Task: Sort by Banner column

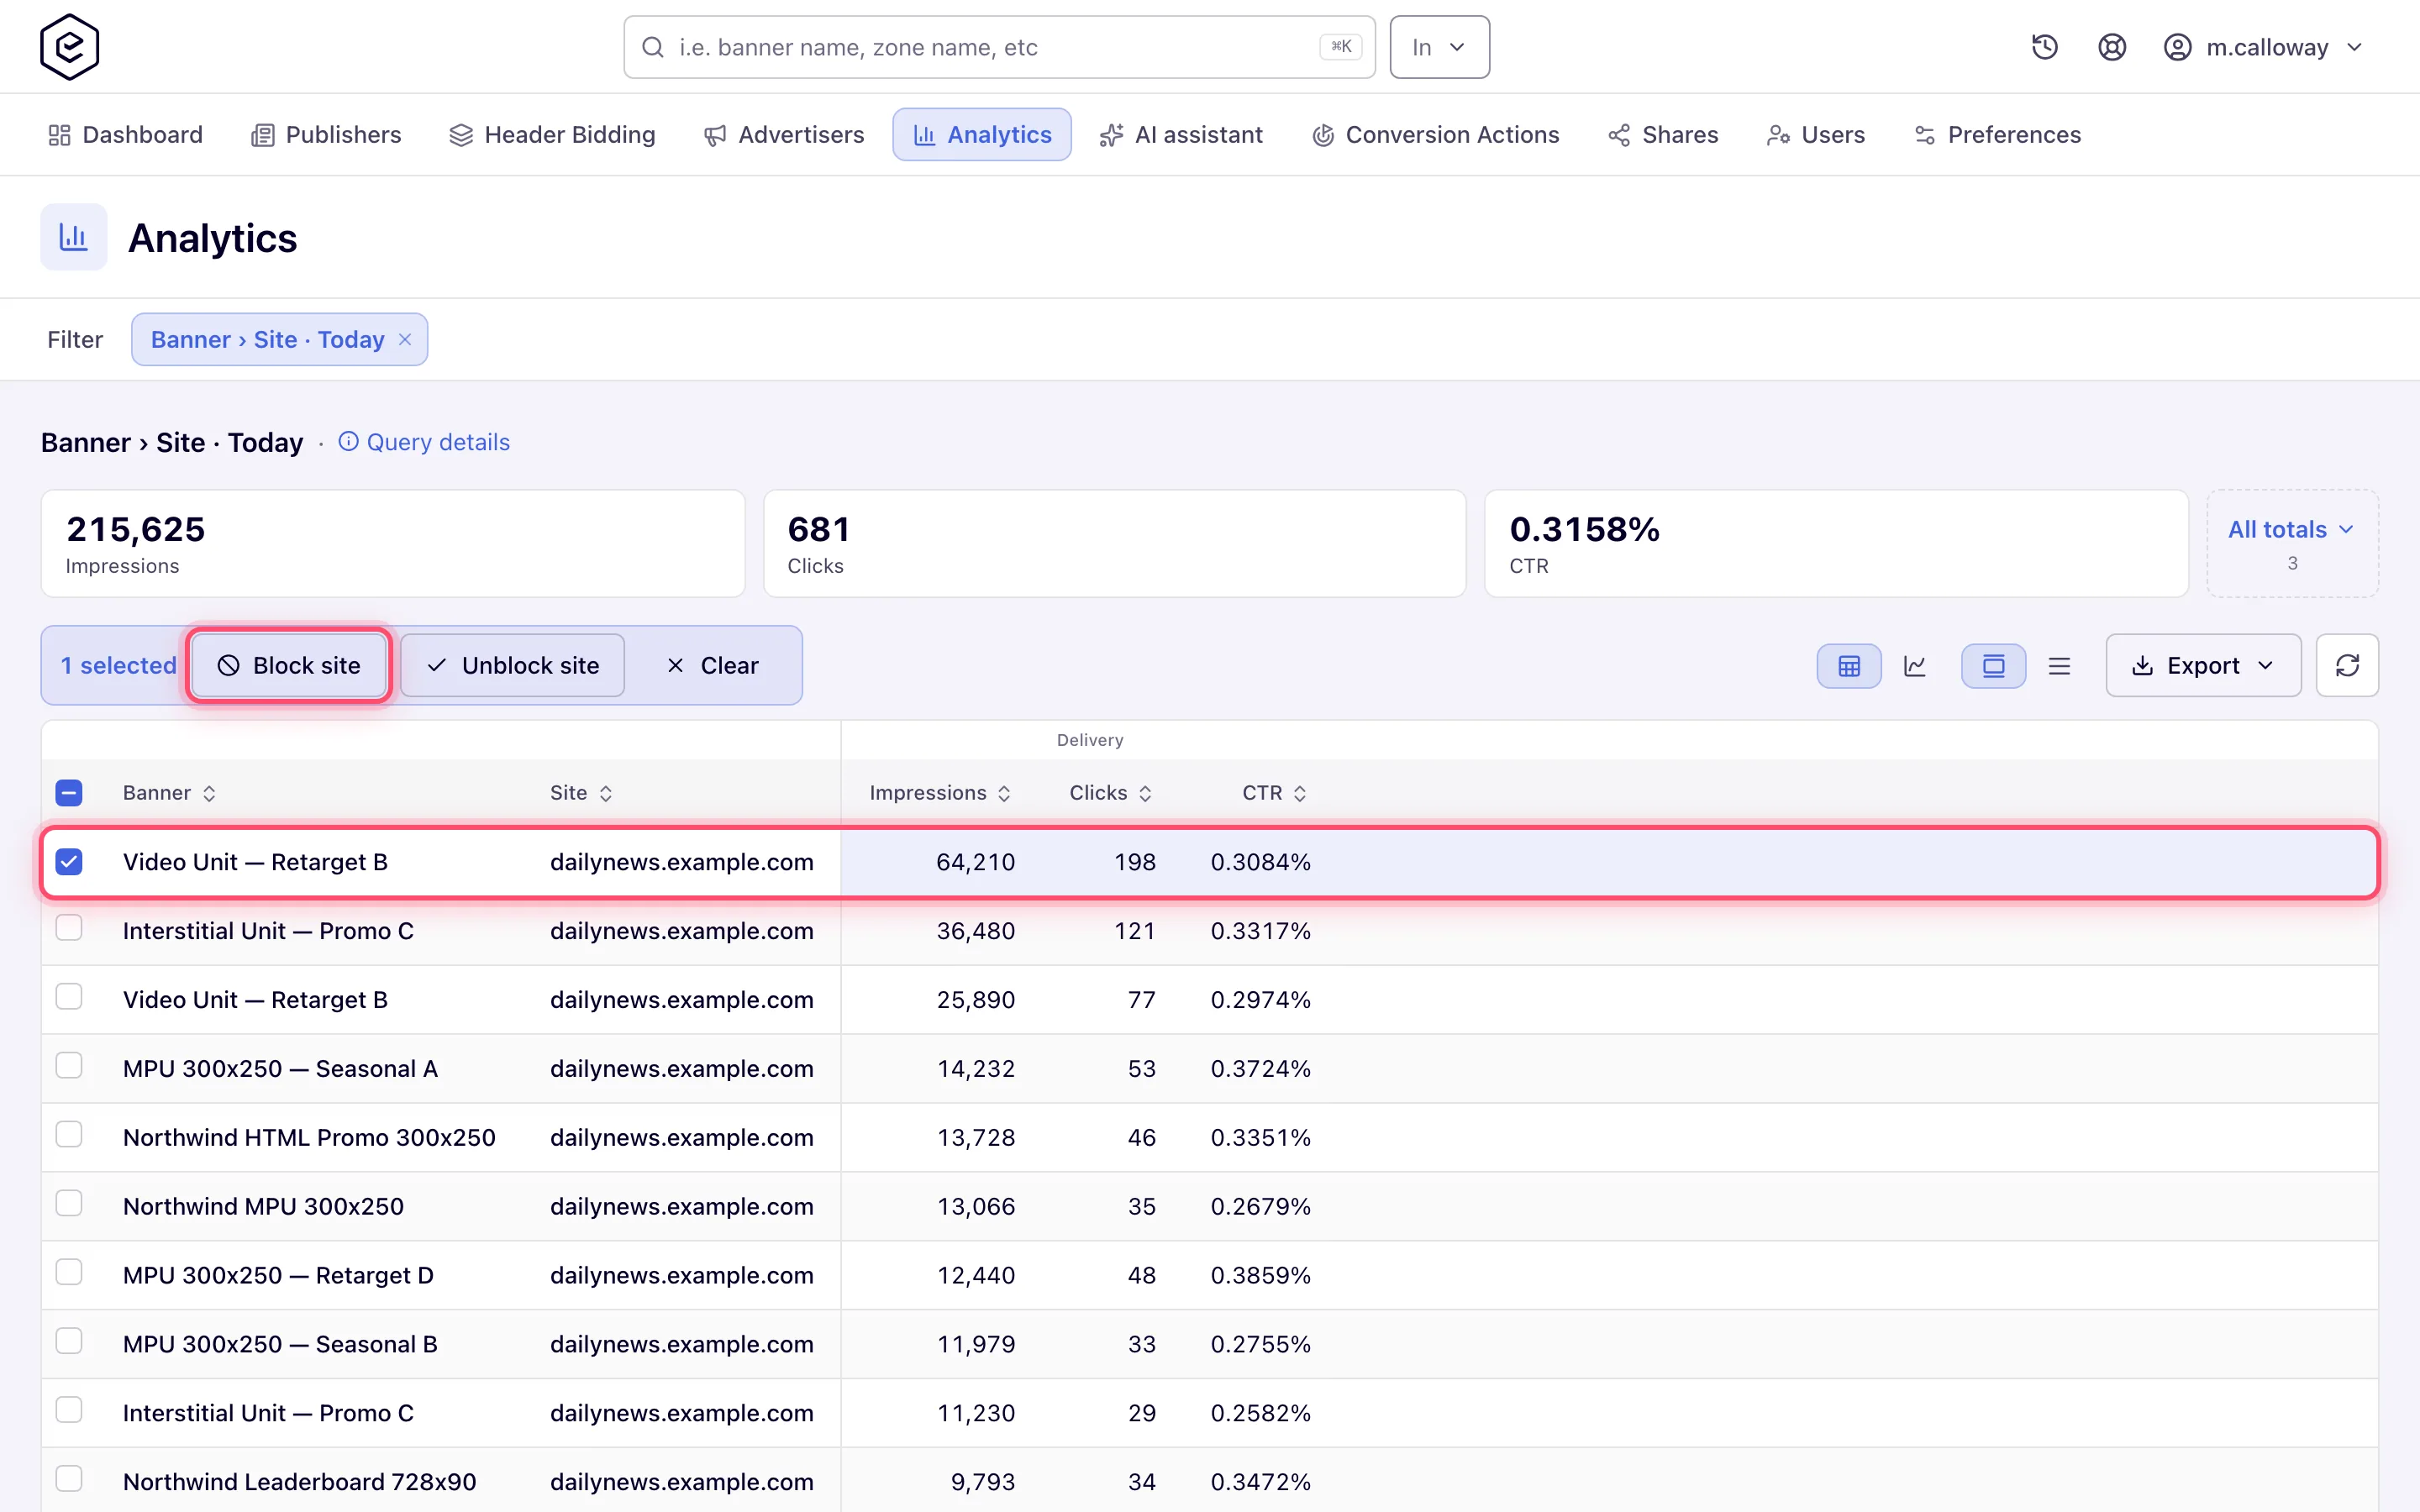Action: [169, 793]
